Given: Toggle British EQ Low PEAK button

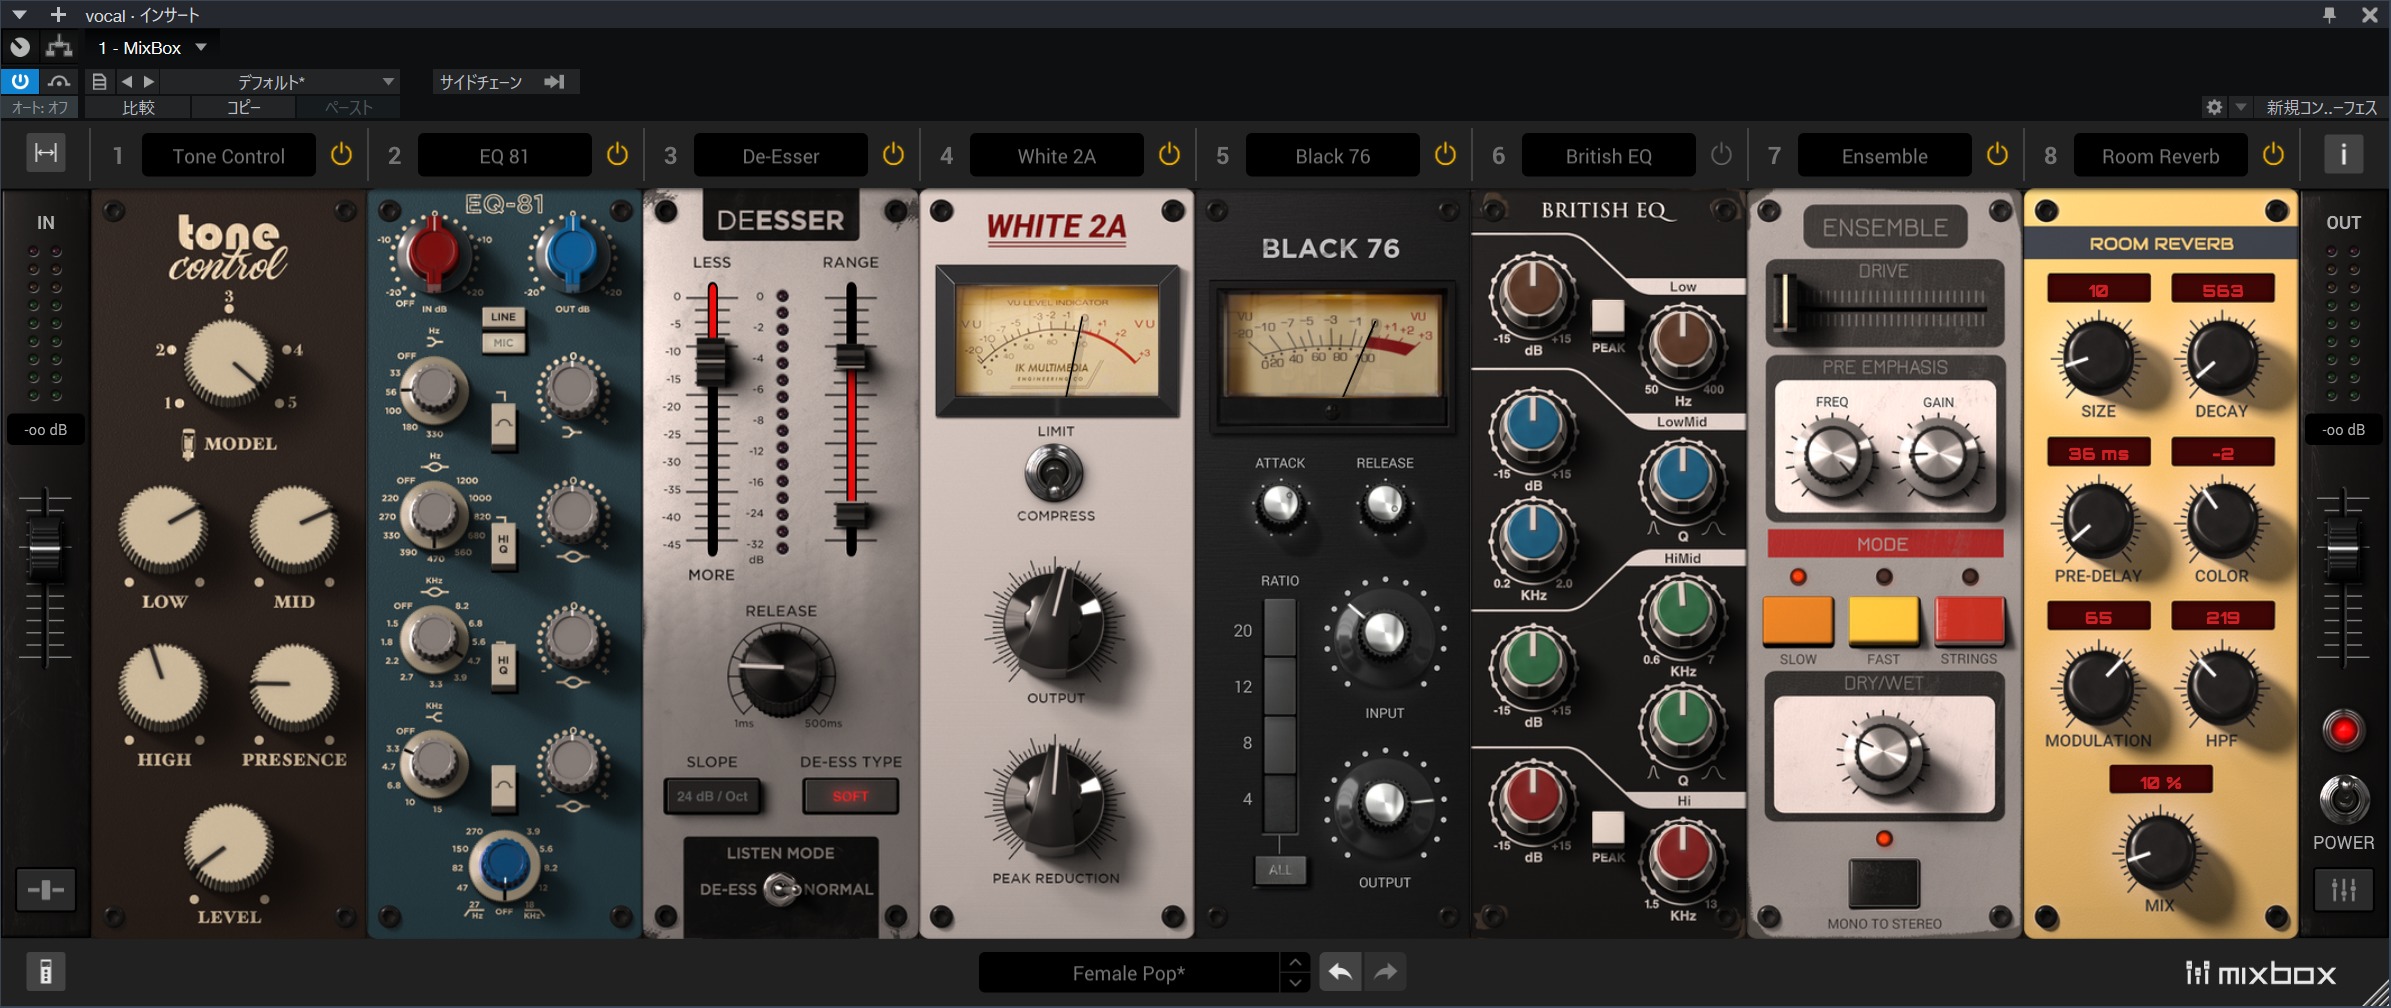Looking at the screenshot, I should (x=1607, y=315).
